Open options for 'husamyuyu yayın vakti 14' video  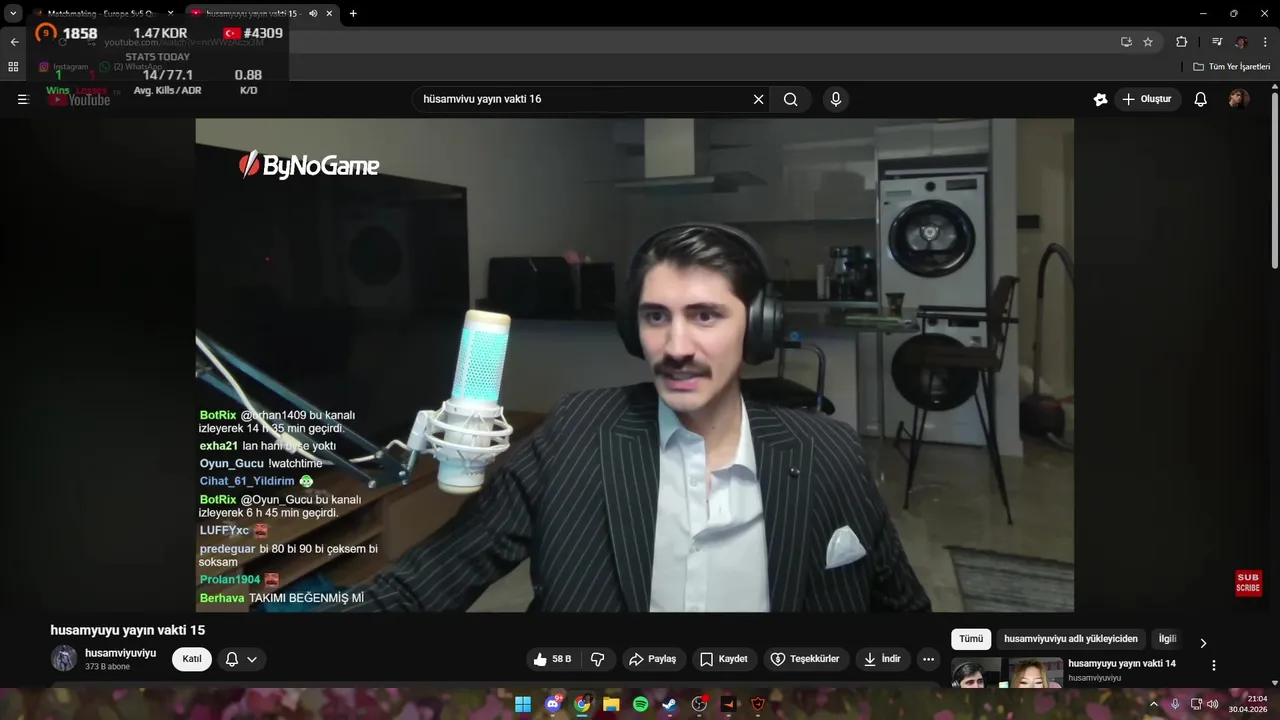pyautogui.click(x=1214, y=665)
